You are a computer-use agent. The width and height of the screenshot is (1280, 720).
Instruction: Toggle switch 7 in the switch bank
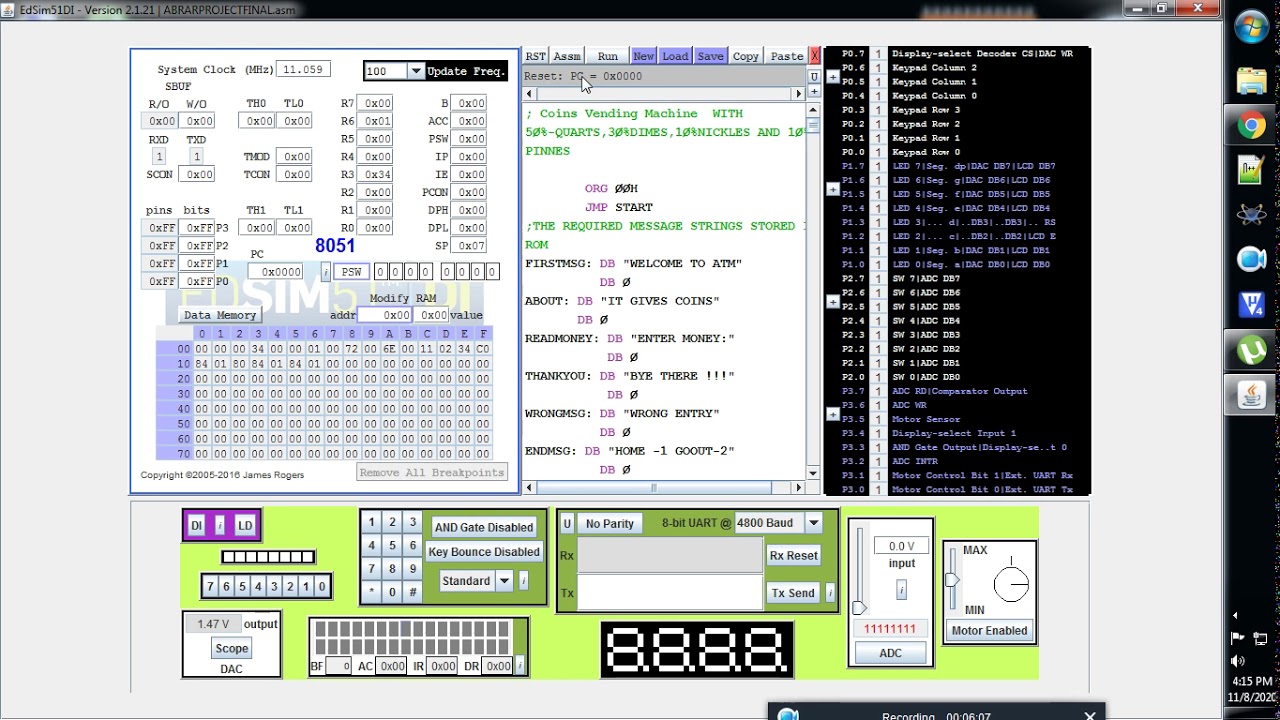210,587
